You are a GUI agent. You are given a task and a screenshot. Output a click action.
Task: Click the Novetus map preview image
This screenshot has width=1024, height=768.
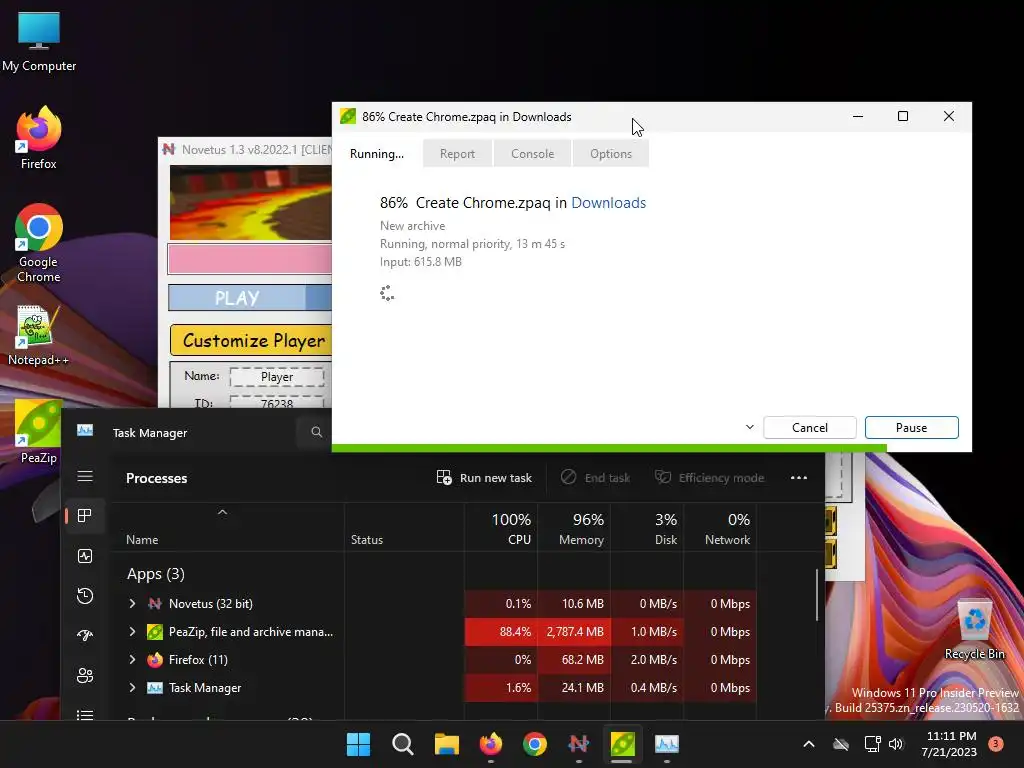click(251, 202)
